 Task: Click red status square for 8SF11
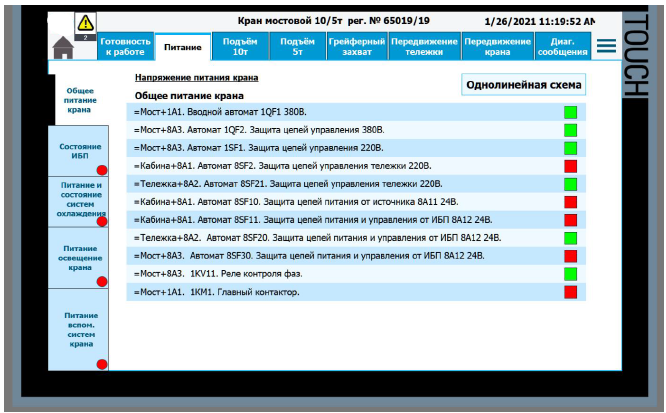(x=570, y=220)
